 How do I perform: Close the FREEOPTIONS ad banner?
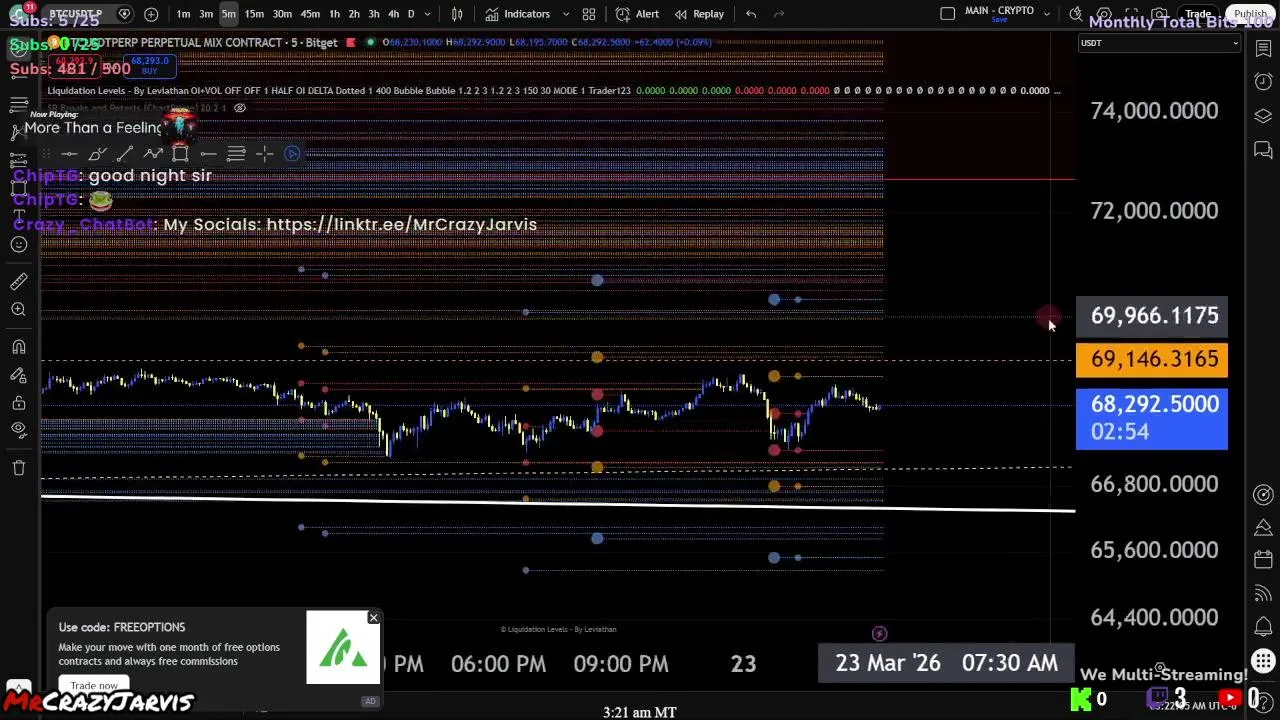point(374,618)
